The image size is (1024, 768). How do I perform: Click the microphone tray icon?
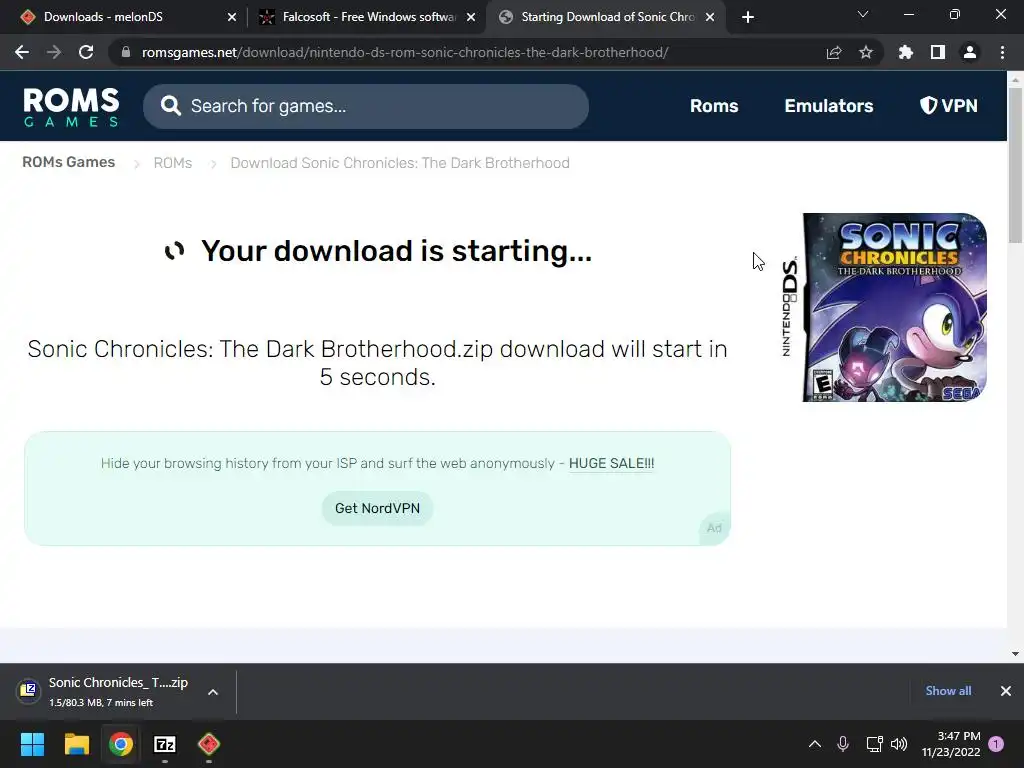(x=842, y=744)
